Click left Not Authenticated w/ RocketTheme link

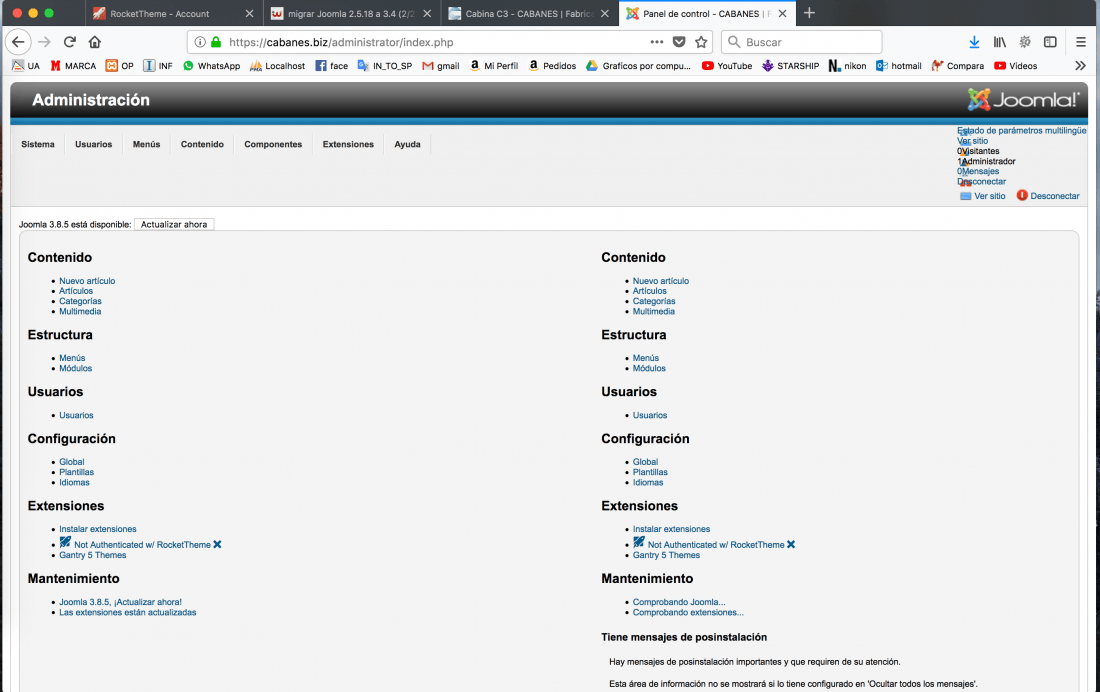142,545
